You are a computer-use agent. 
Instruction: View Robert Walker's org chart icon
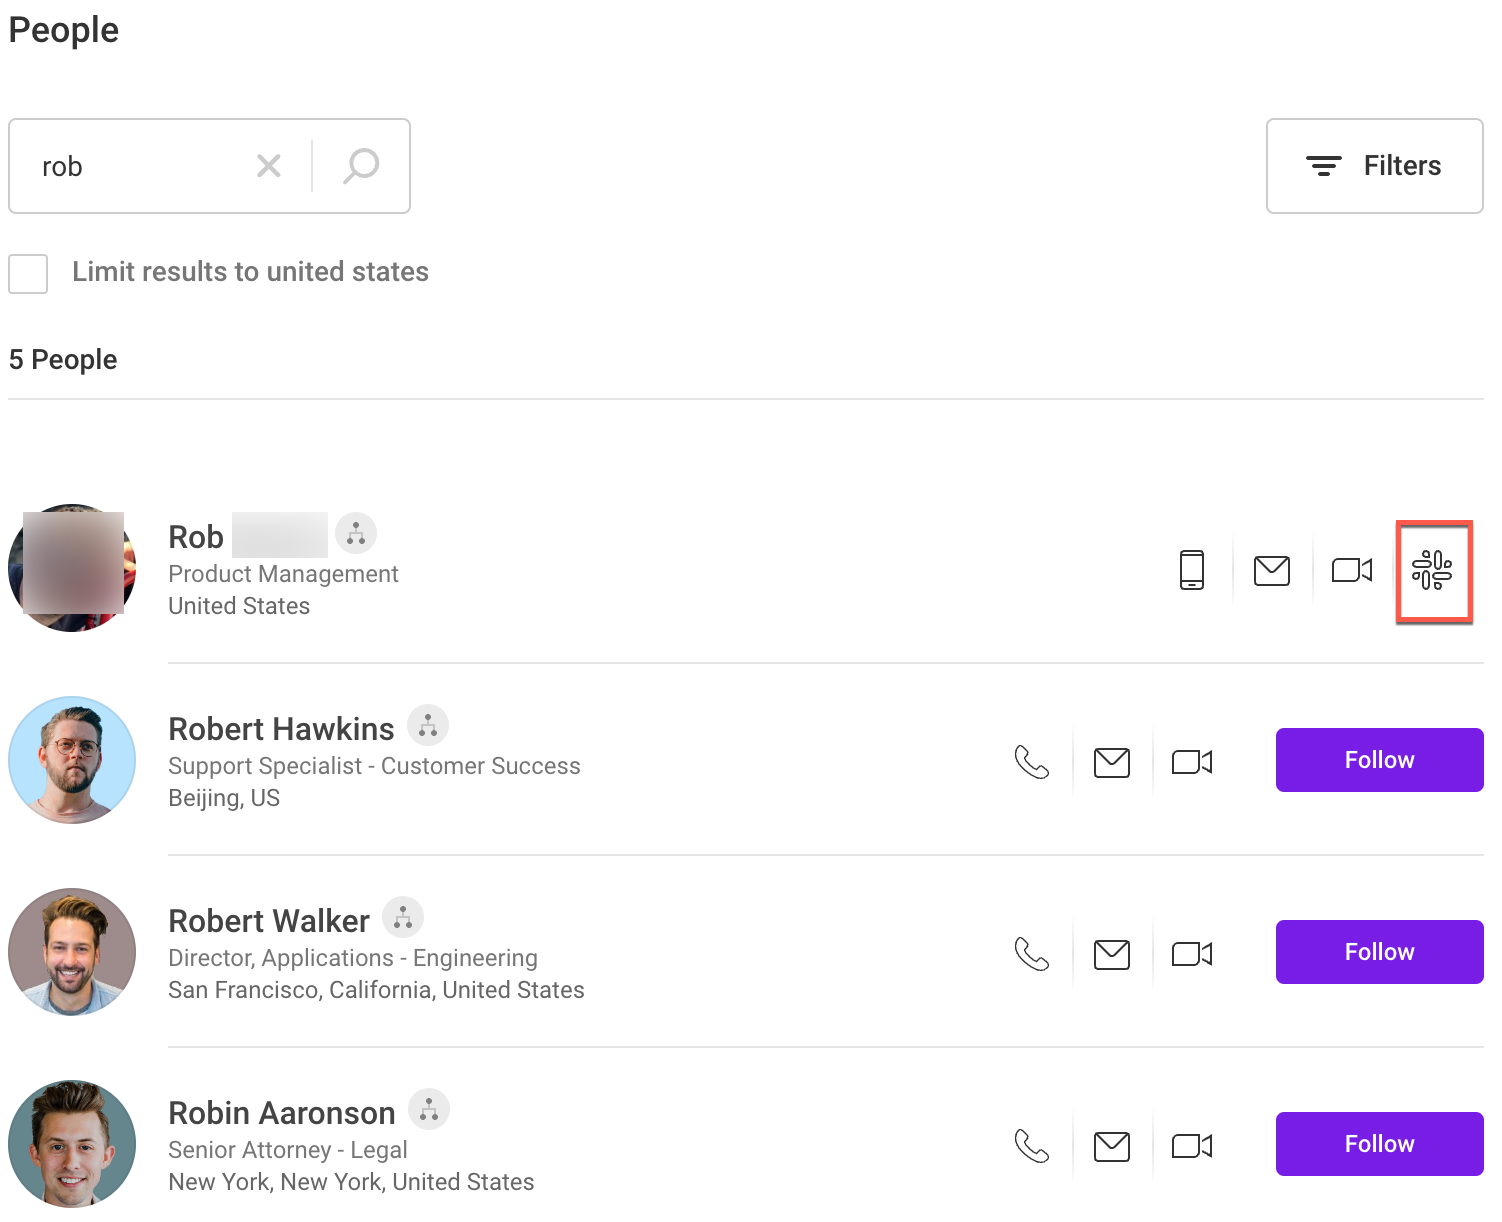403,917
